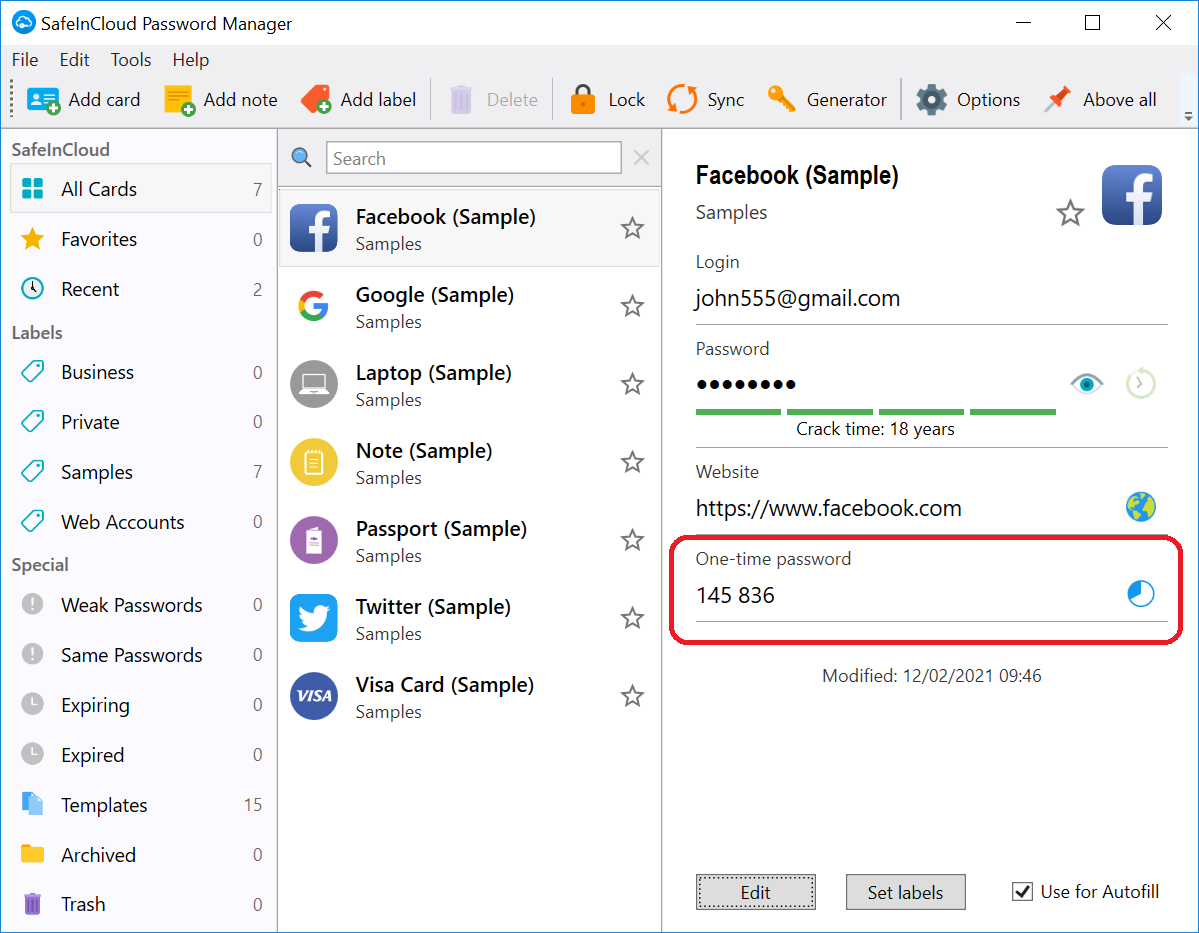Screen dimensions: 1199x933
Task: Open Weak Passwords list
Action: coord(141,605)
